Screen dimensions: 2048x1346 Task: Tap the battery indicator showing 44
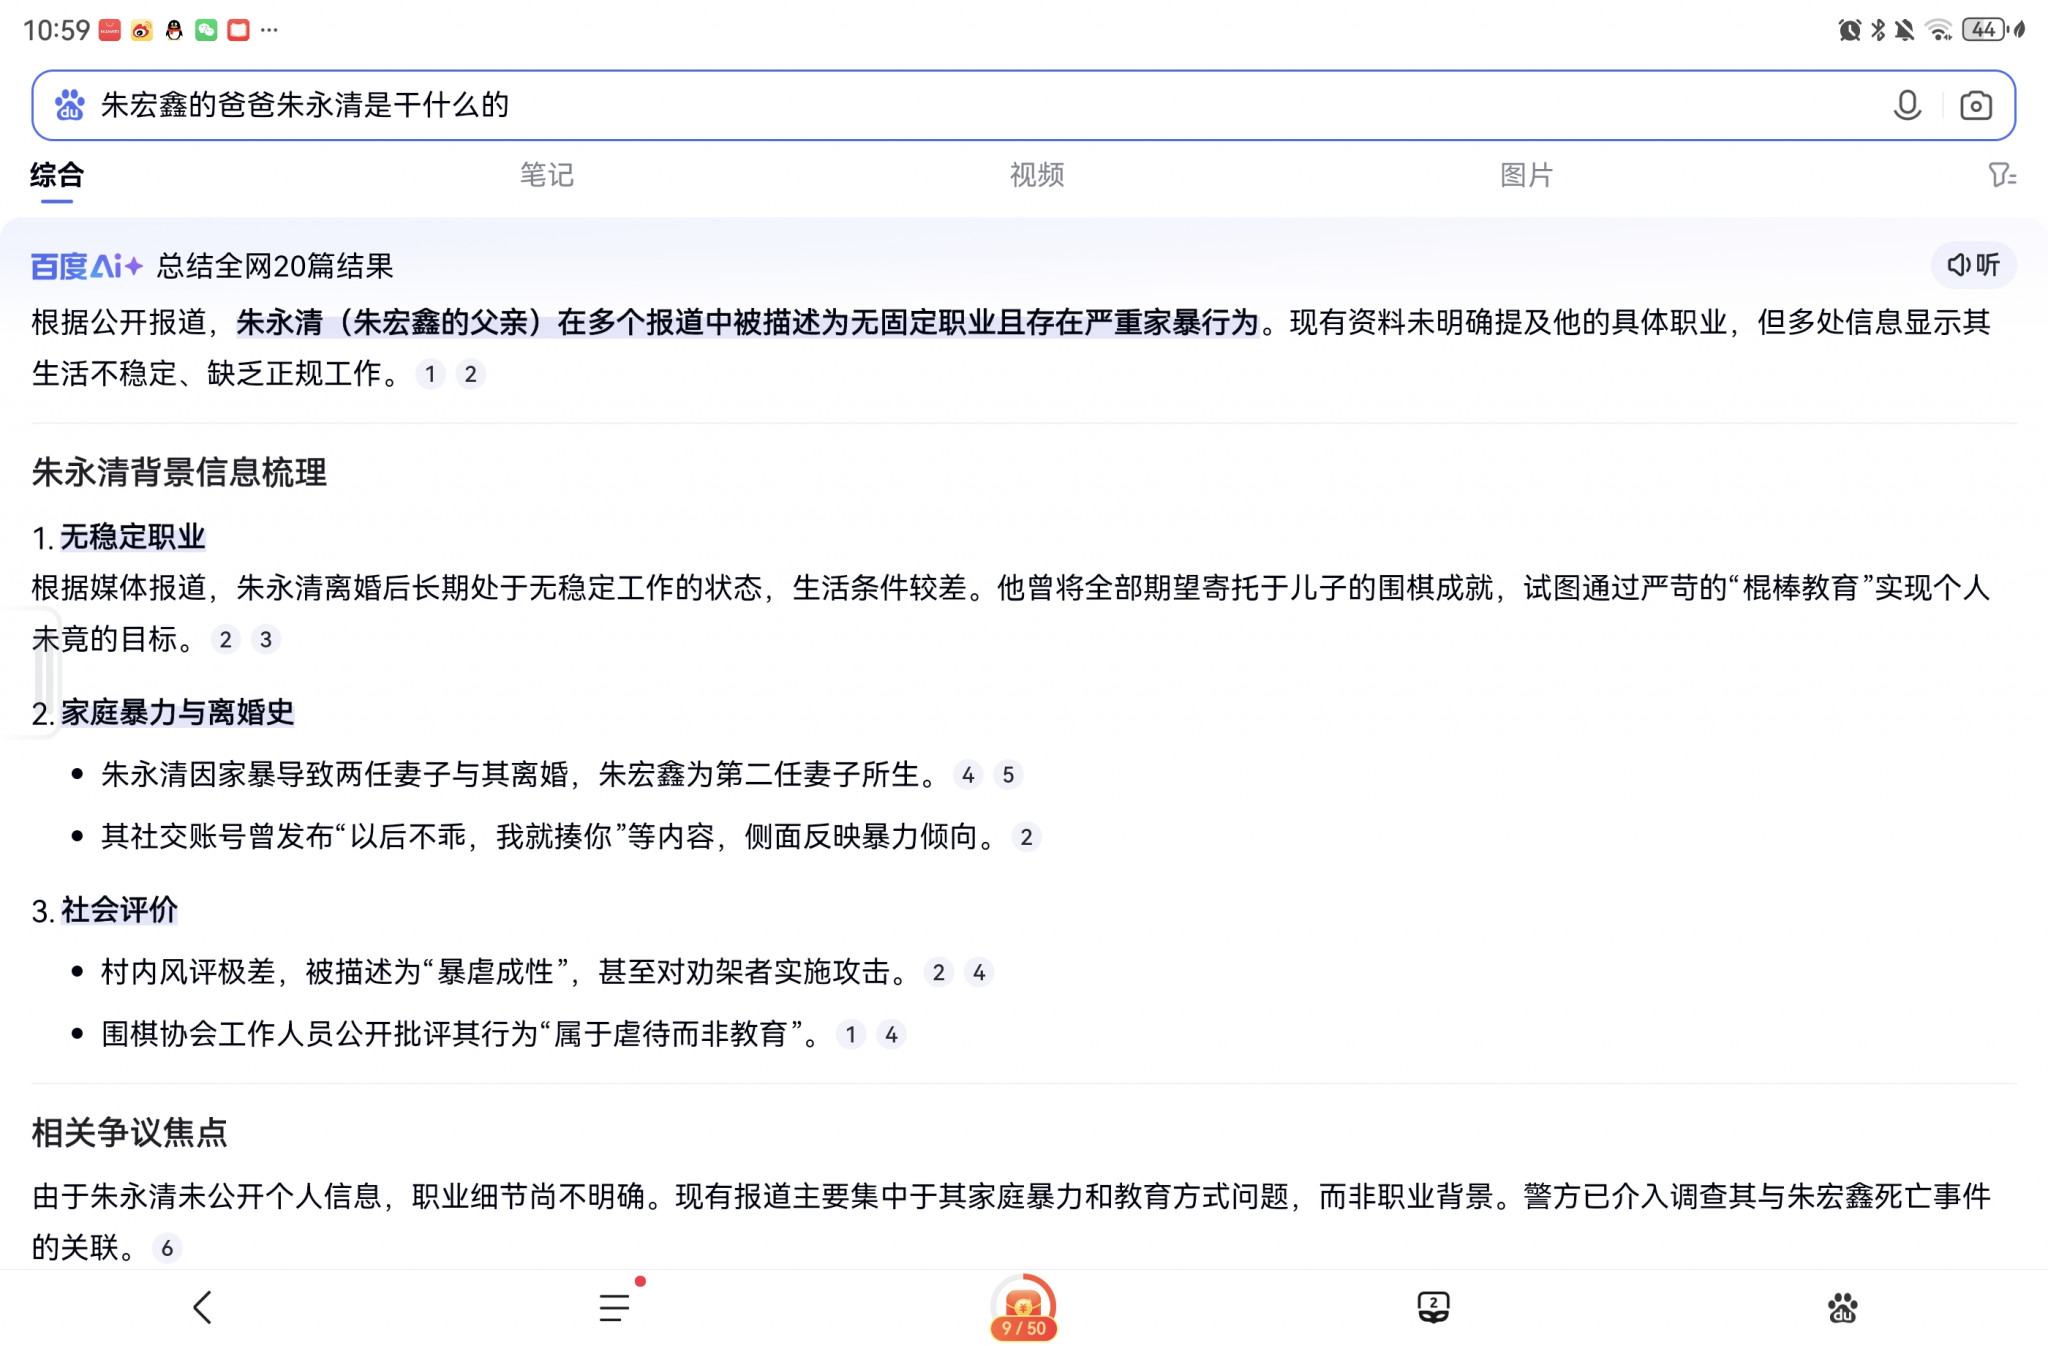pos(1985,30)
